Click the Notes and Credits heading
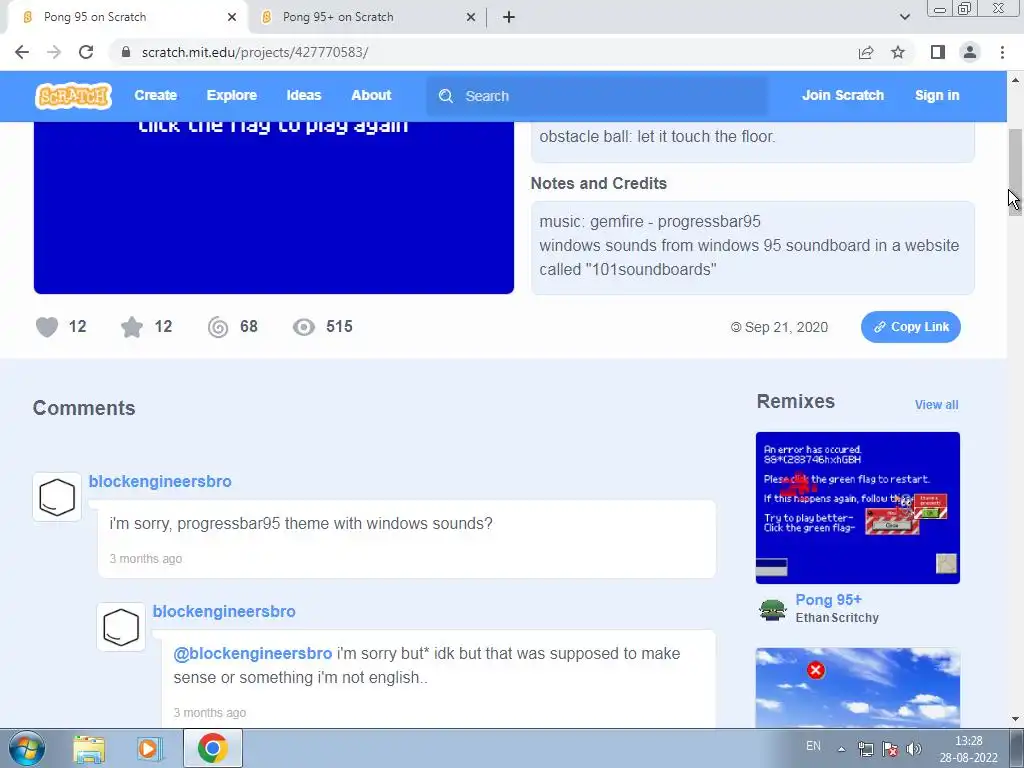 click(x=599, y=184)
